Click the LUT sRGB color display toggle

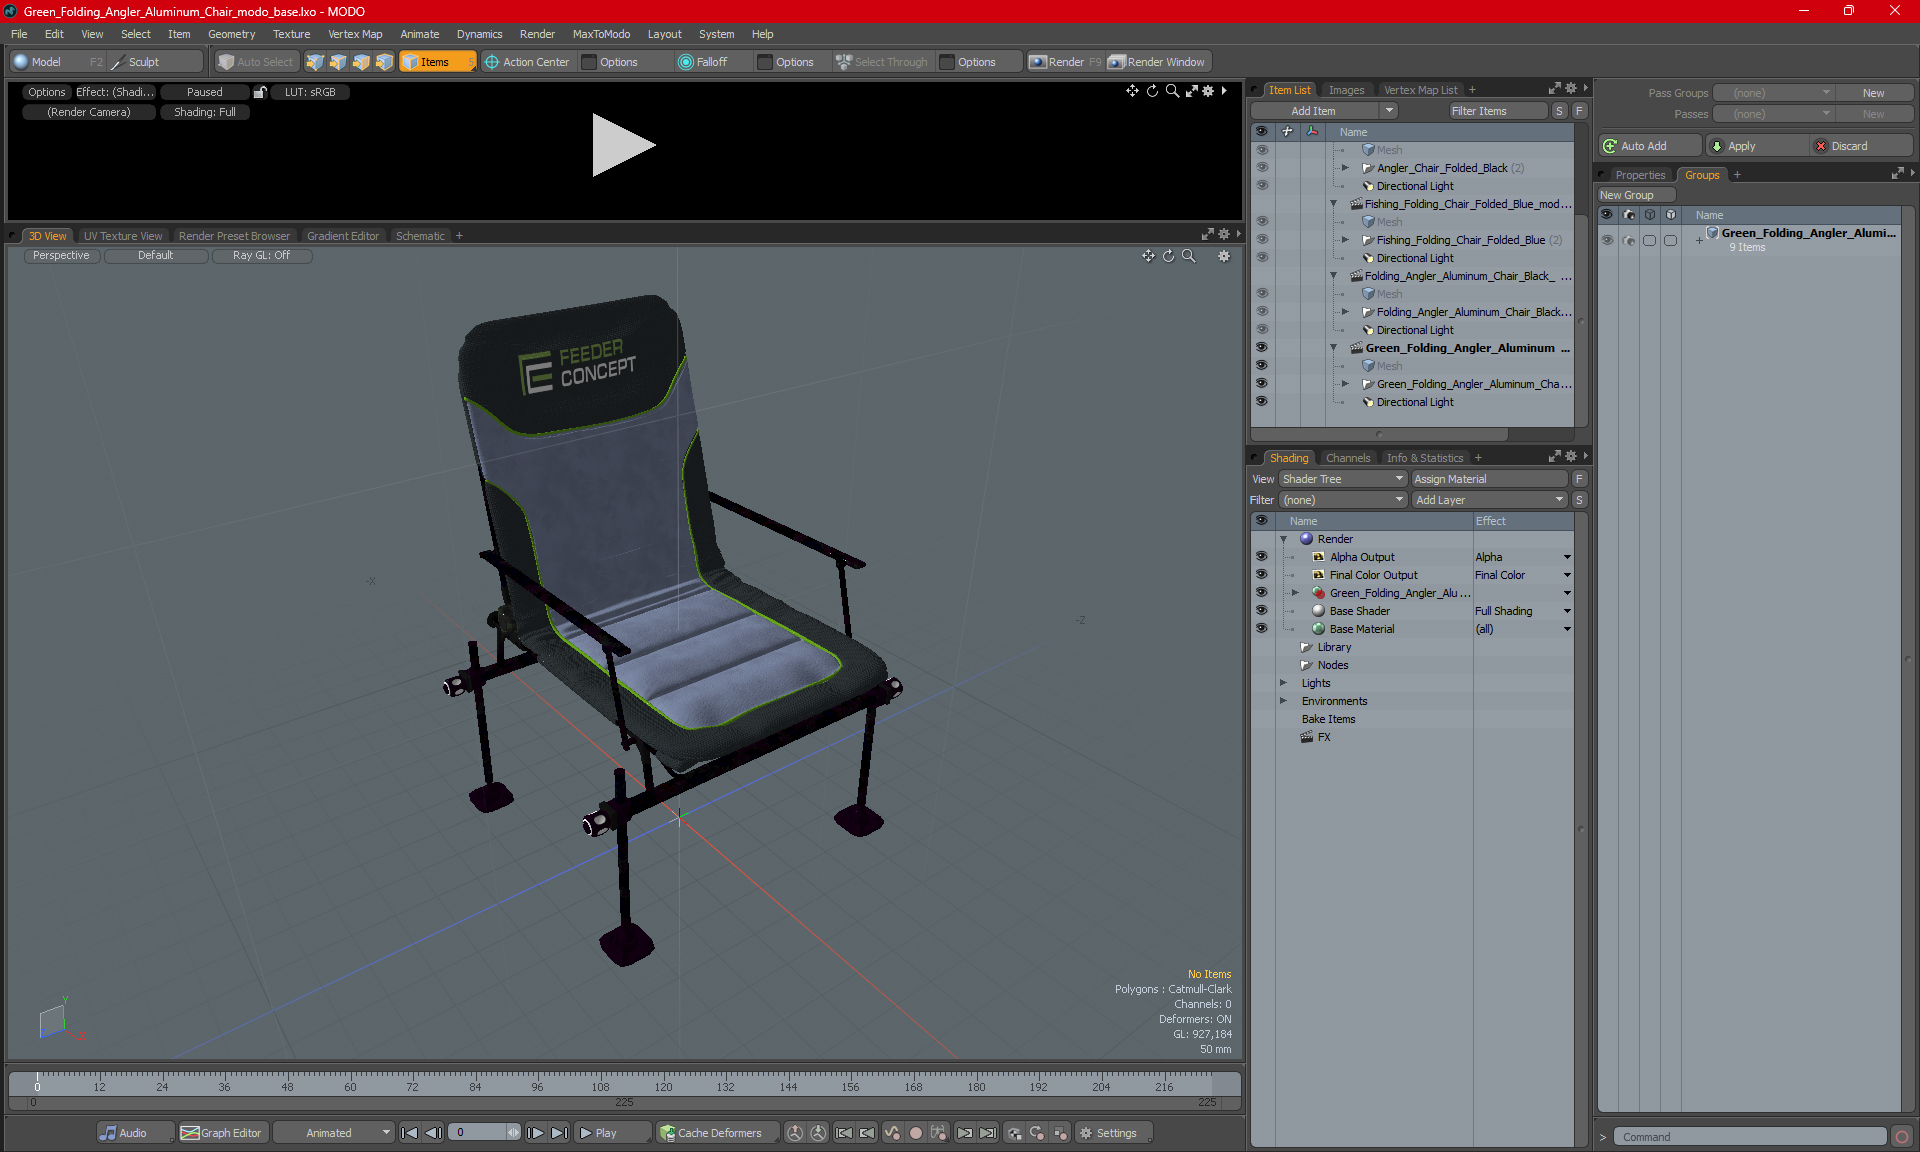click(311, 92)
